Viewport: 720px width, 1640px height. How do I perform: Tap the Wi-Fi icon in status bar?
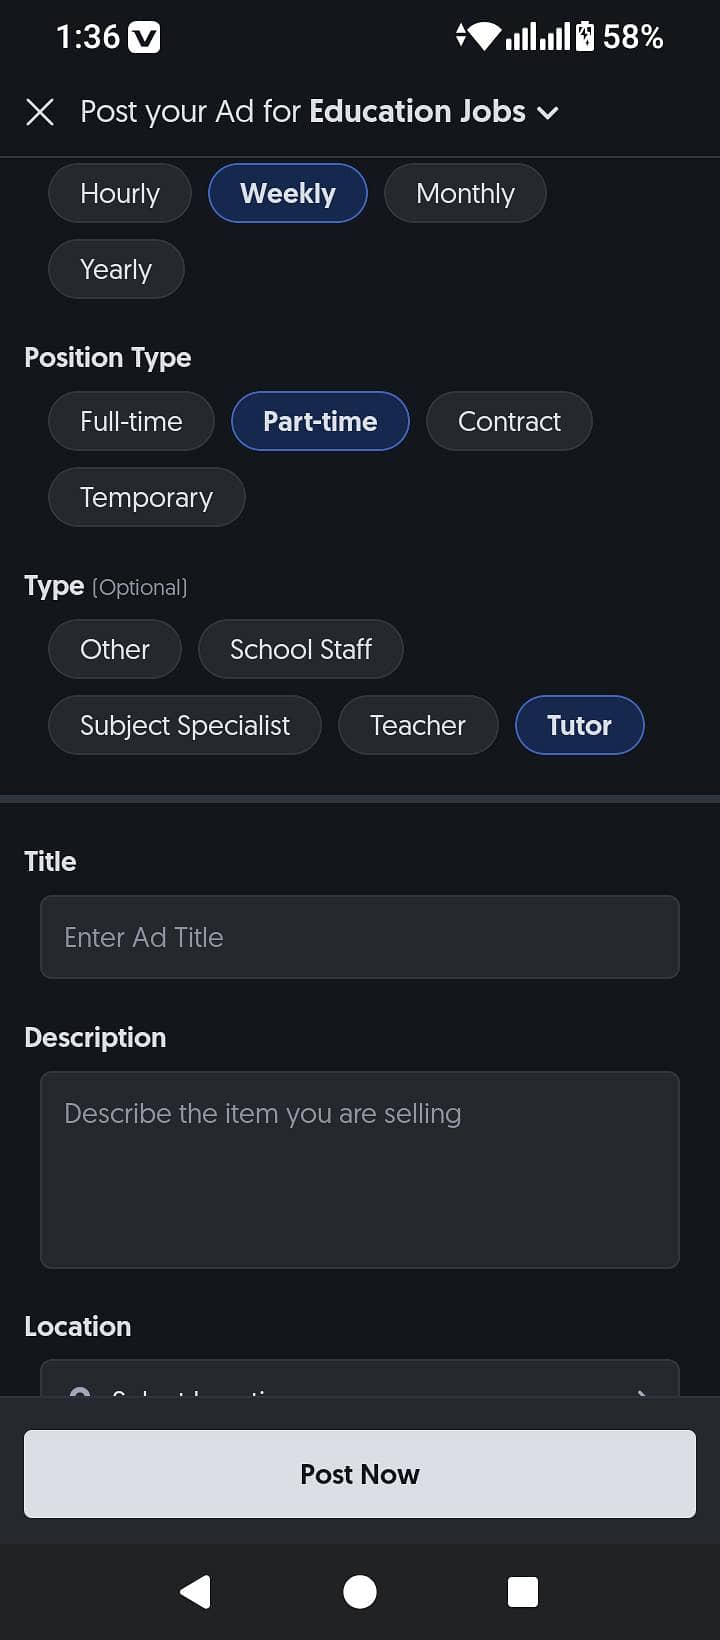coord(484,37)
